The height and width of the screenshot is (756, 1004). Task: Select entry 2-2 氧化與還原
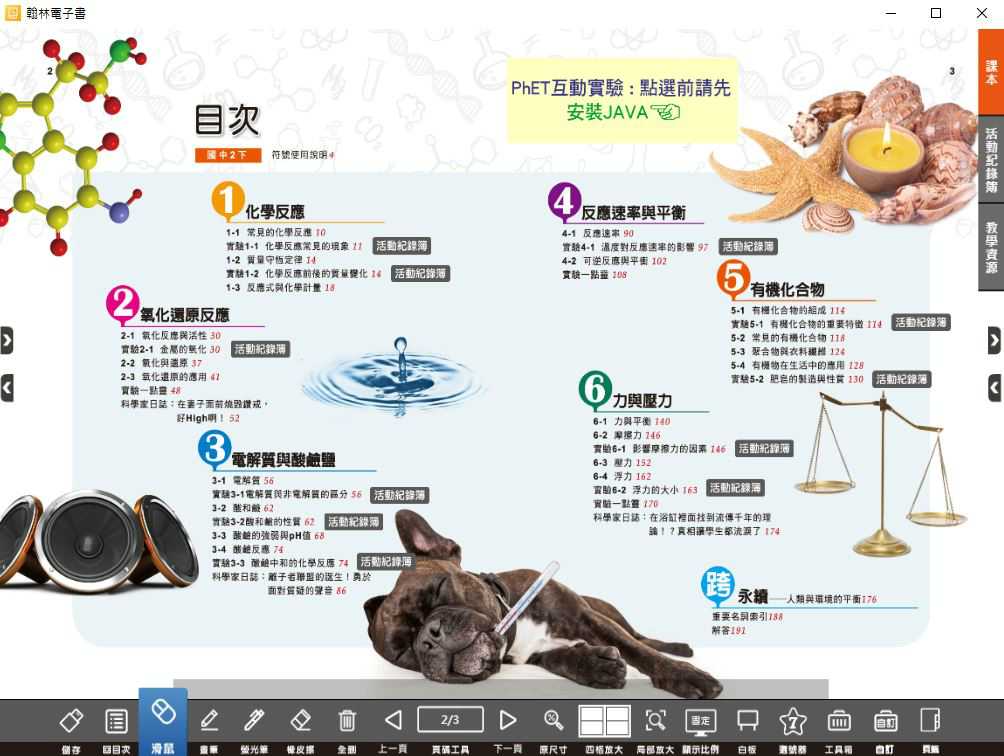click(x=161, y=363)
